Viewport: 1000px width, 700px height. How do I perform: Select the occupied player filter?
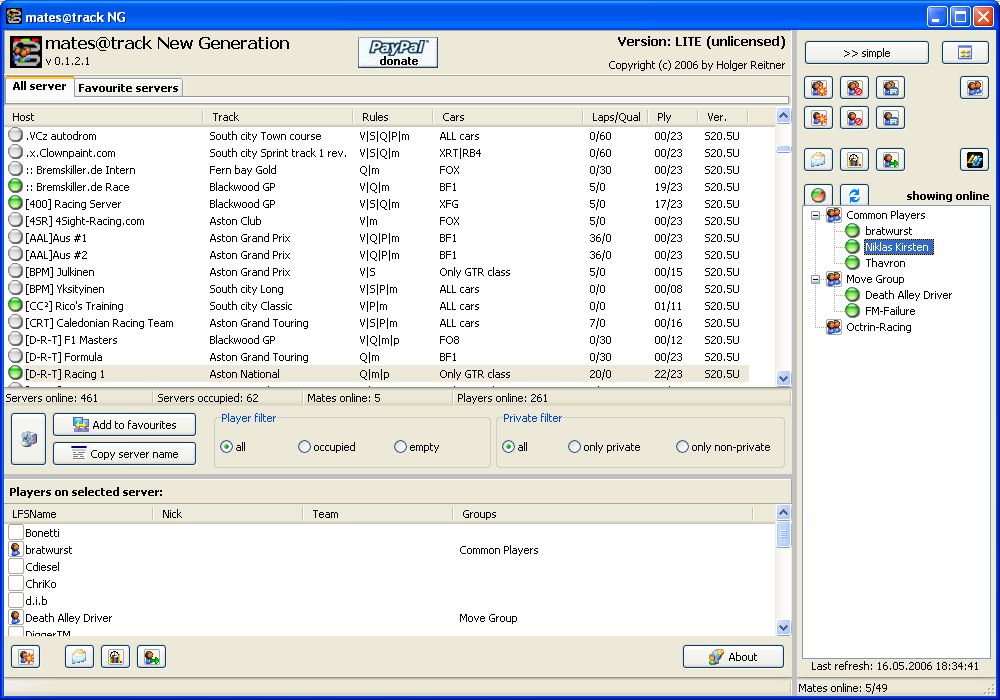click(x=305, y=447)
